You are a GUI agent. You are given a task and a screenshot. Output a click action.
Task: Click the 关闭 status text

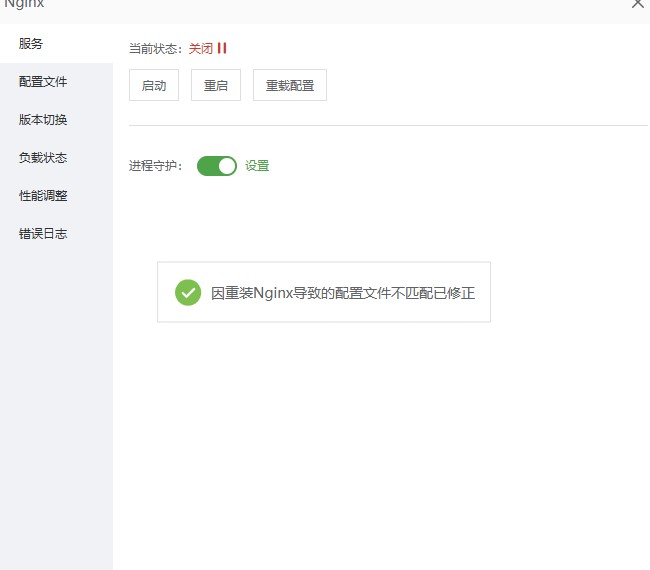point(201,49)
